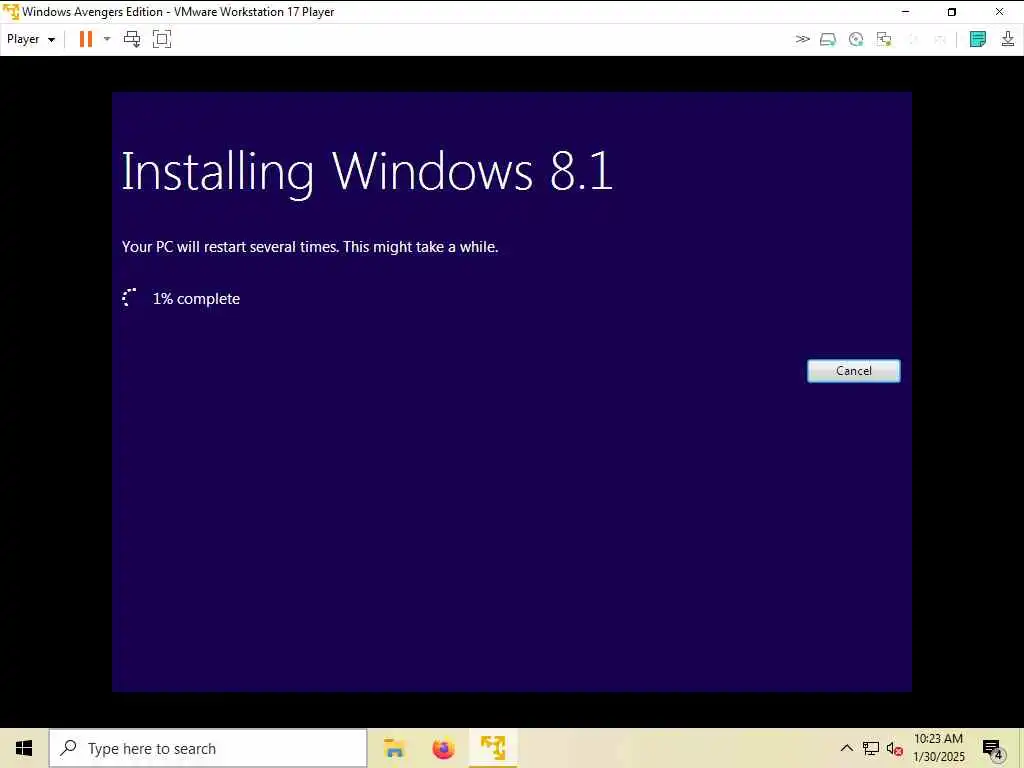Open File Explorer from taskbar

pyautogui.click(x=394, y=748)
